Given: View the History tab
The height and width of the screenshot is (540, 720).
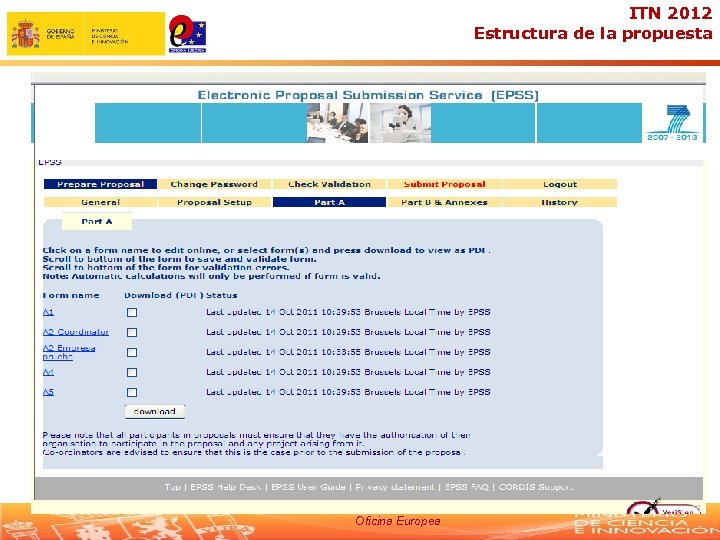Looking at the screenshot, I should click(x=560, y=202).
